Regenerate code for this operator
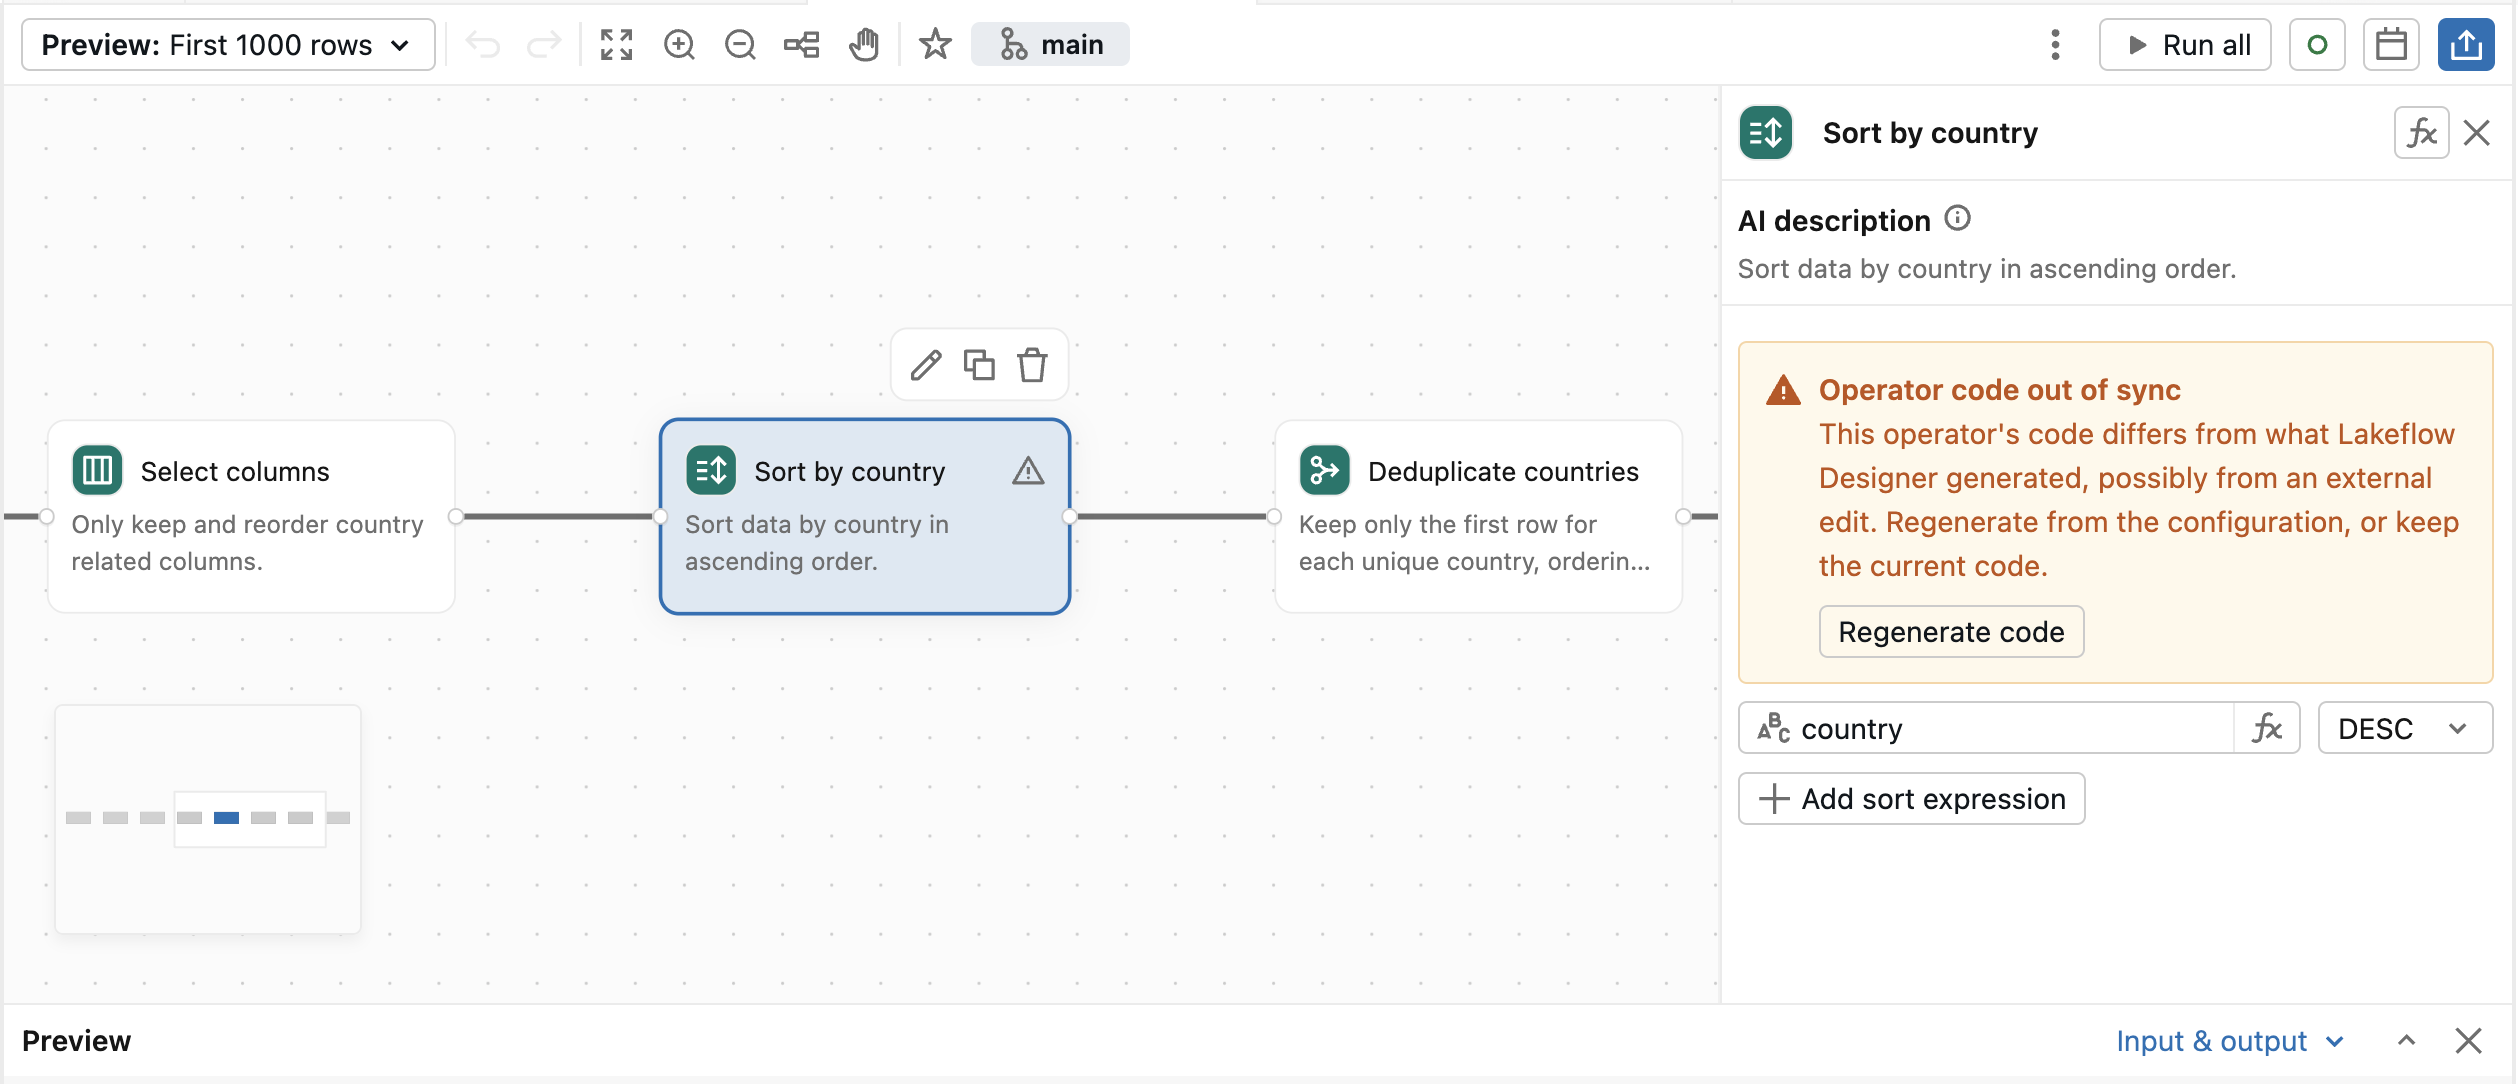This screenshot has width=2518, height=1084. point(1951,632)
